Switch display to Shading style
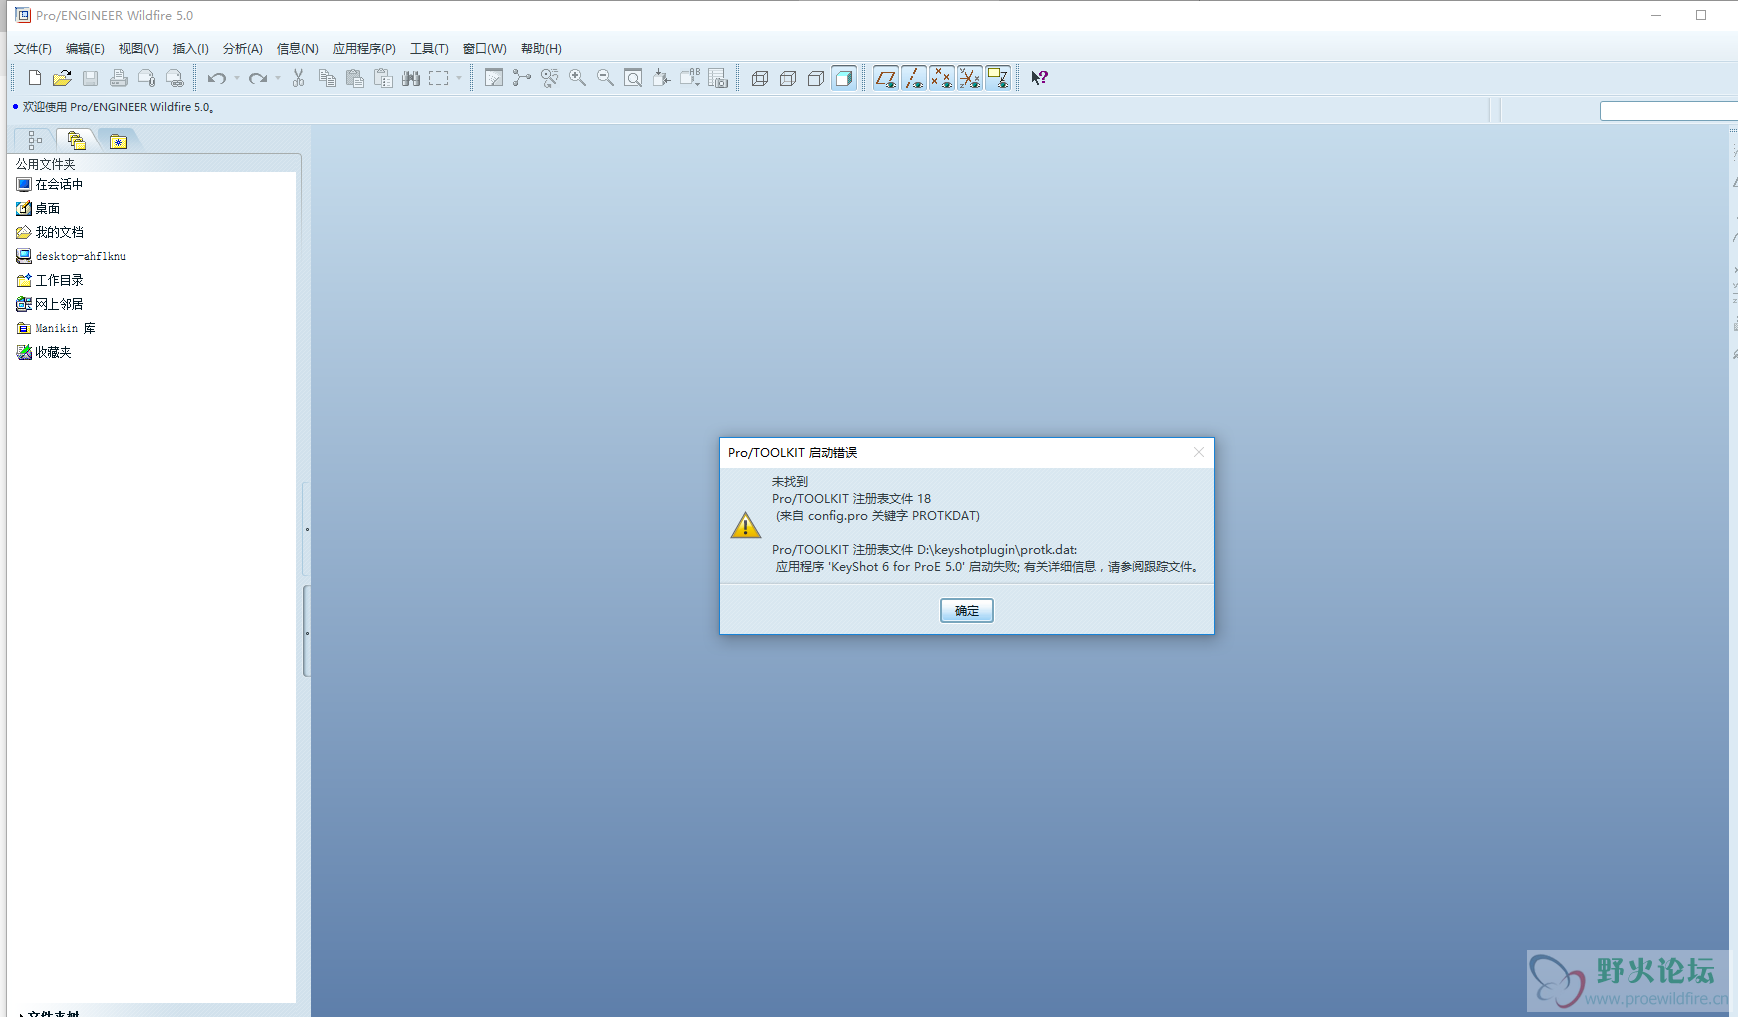 tap(844, 78)
